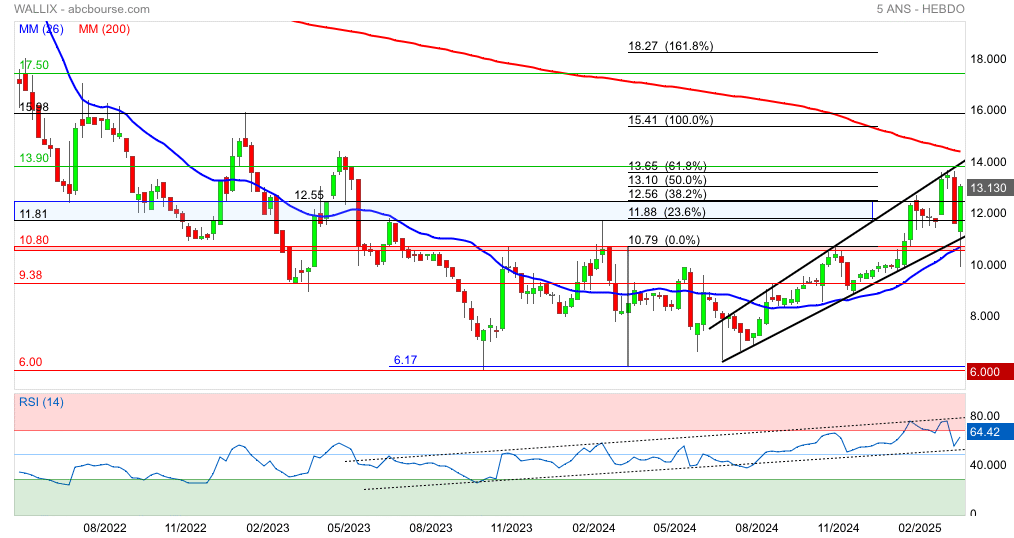Click the 6.00 red support label
The image size is (1014, 538).
click(30, 362)
